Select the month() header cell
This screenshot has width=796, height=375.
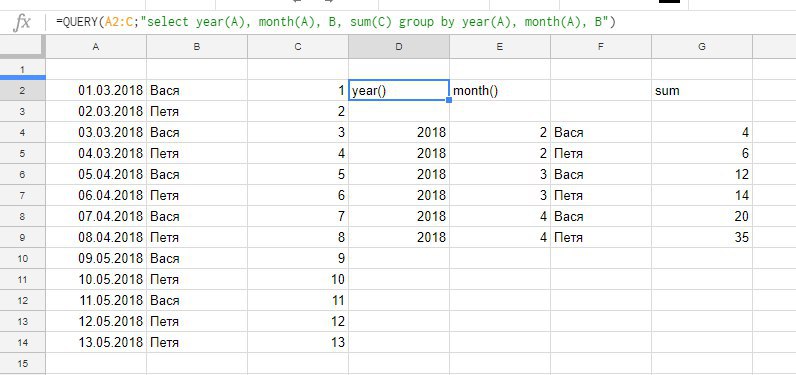500,90
